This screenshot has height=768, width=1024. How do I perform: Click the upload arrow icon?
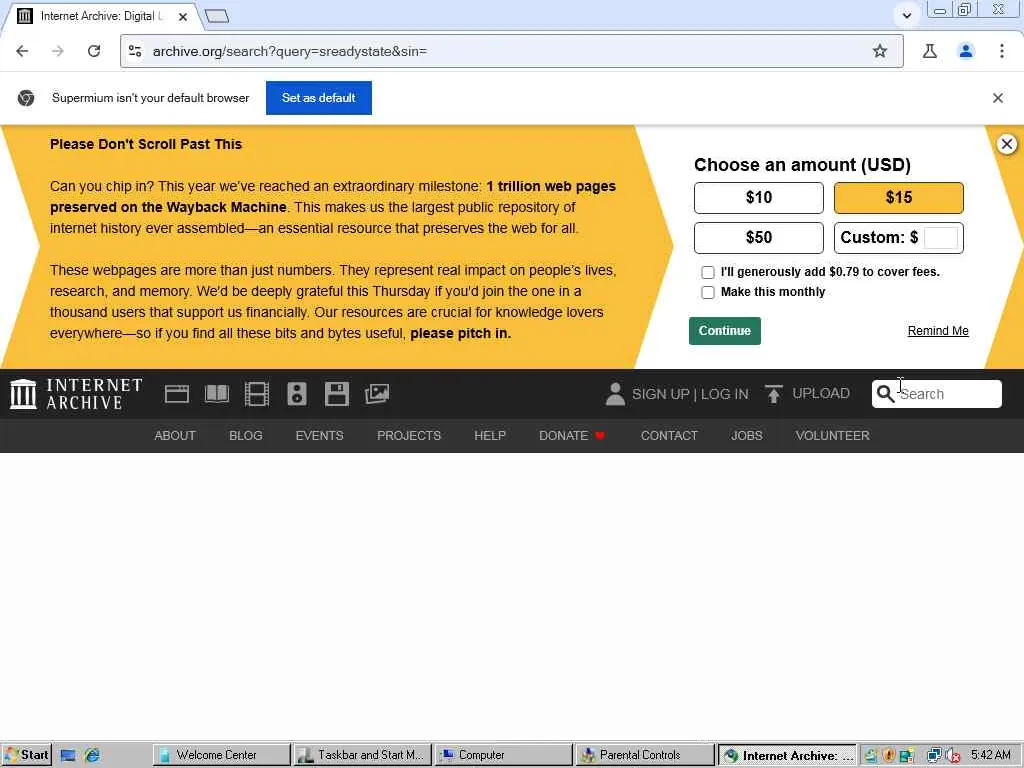tap(774, 394)
